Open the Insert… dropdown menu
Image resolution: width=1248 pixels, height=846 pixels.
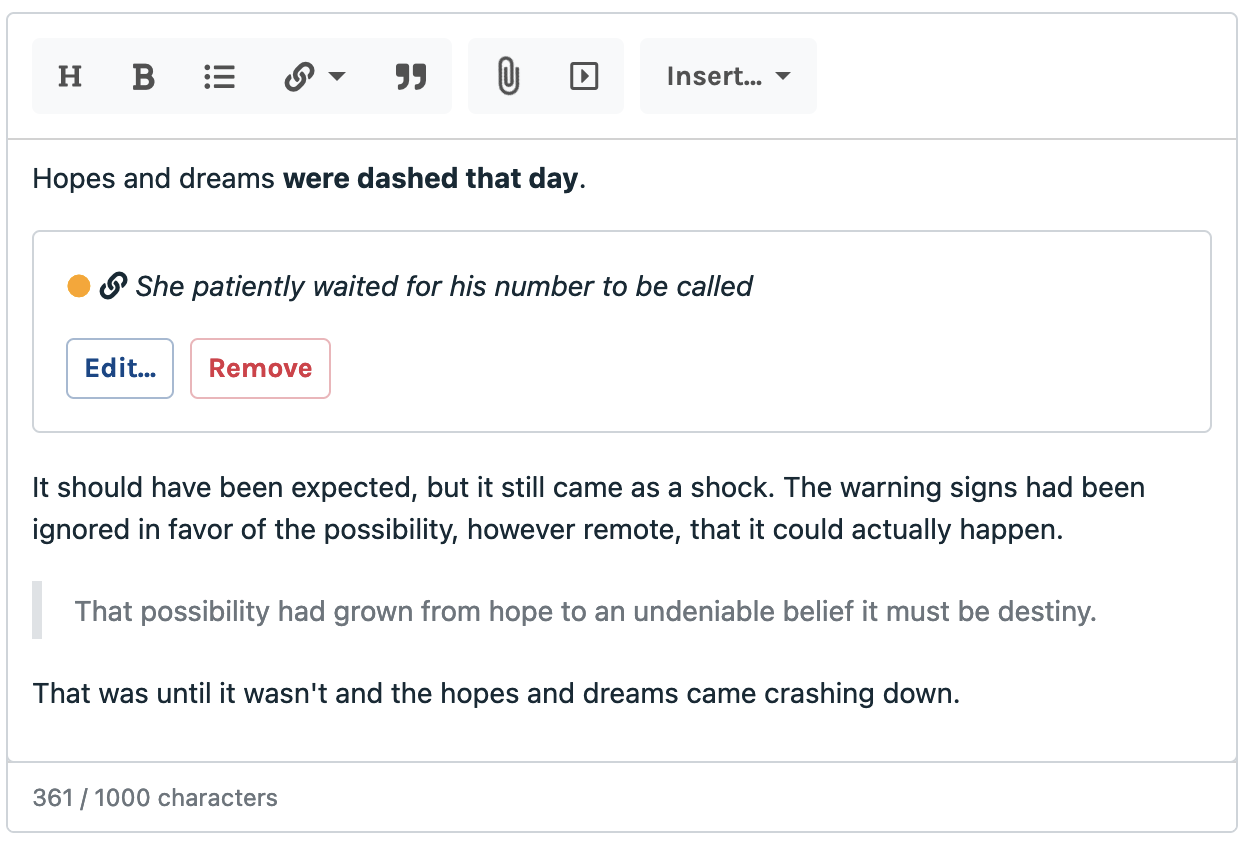[728, 76]
